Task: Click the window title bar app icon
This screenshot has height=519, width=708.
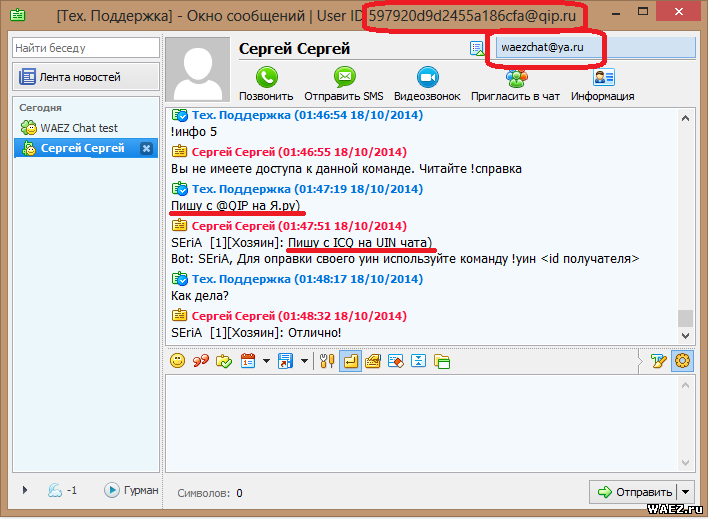Action: (18, 15)
